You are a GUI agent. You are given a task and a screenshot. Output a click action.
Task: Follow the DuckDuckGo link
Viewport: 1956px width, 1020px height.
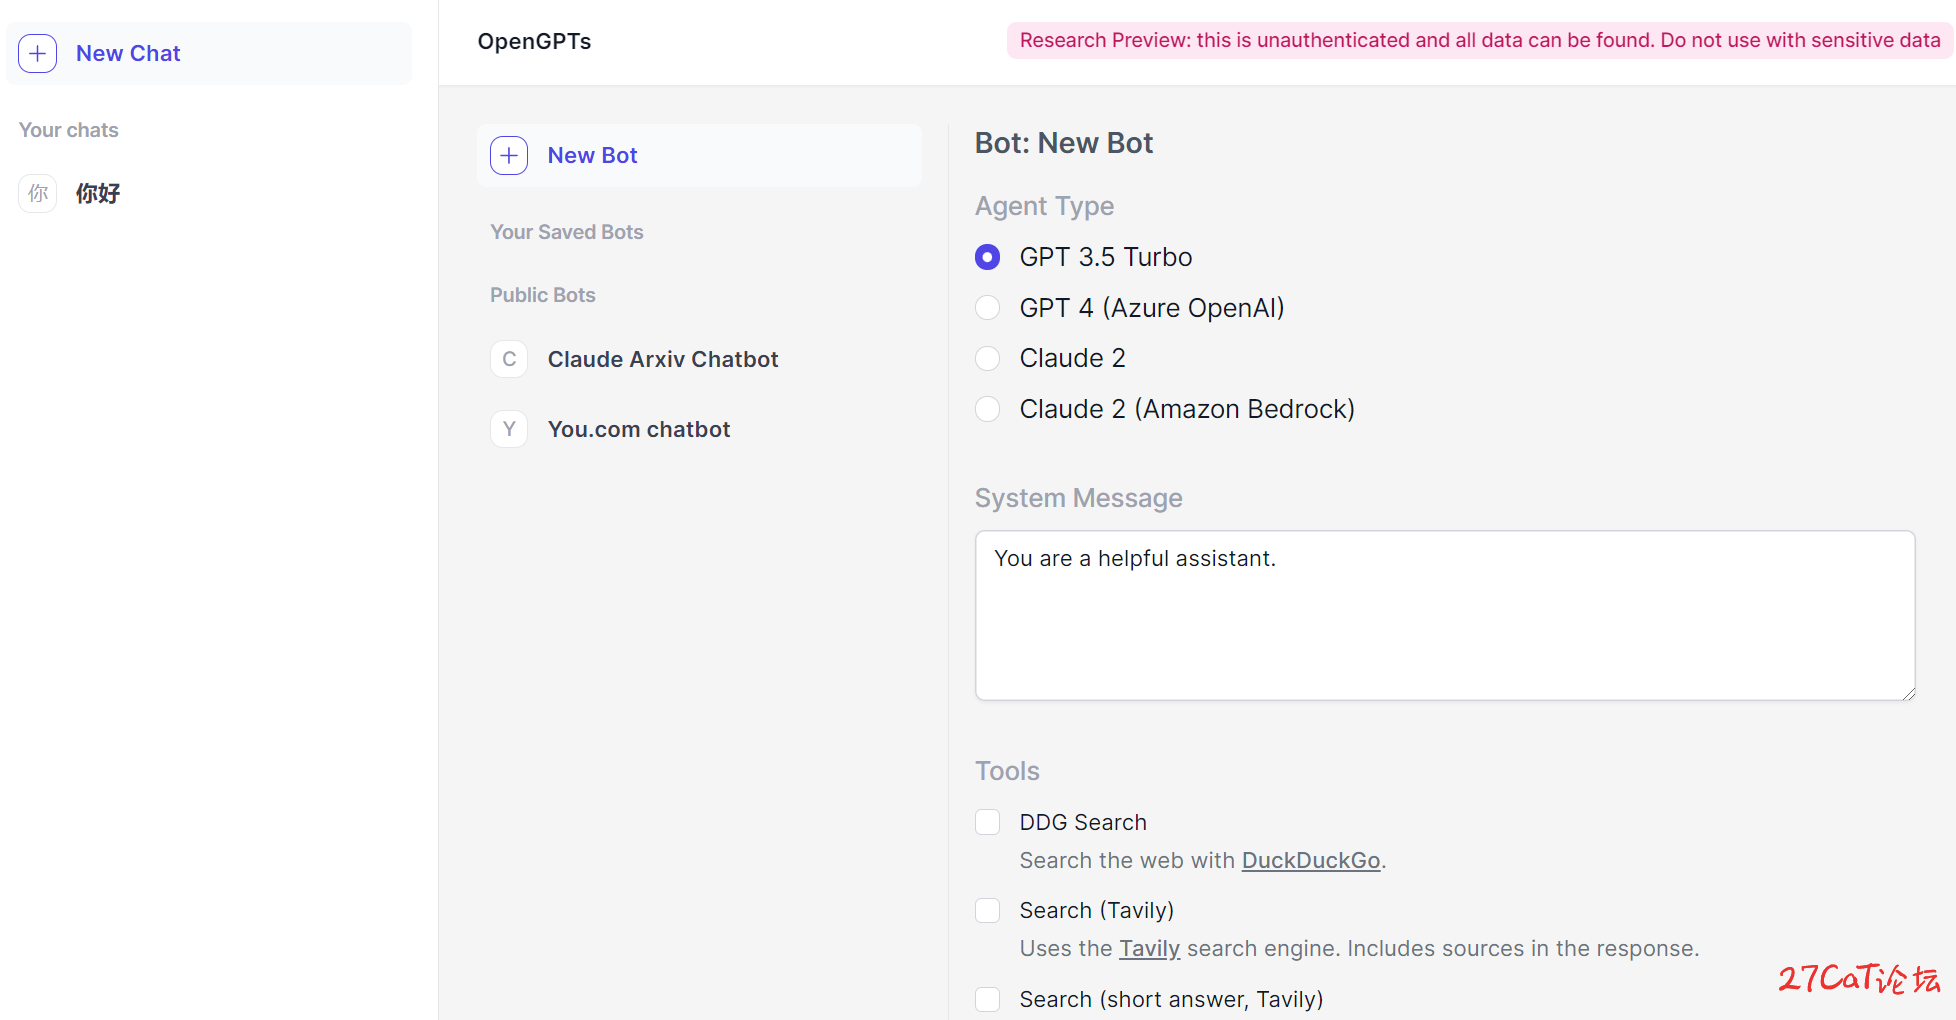(1311, 860)
